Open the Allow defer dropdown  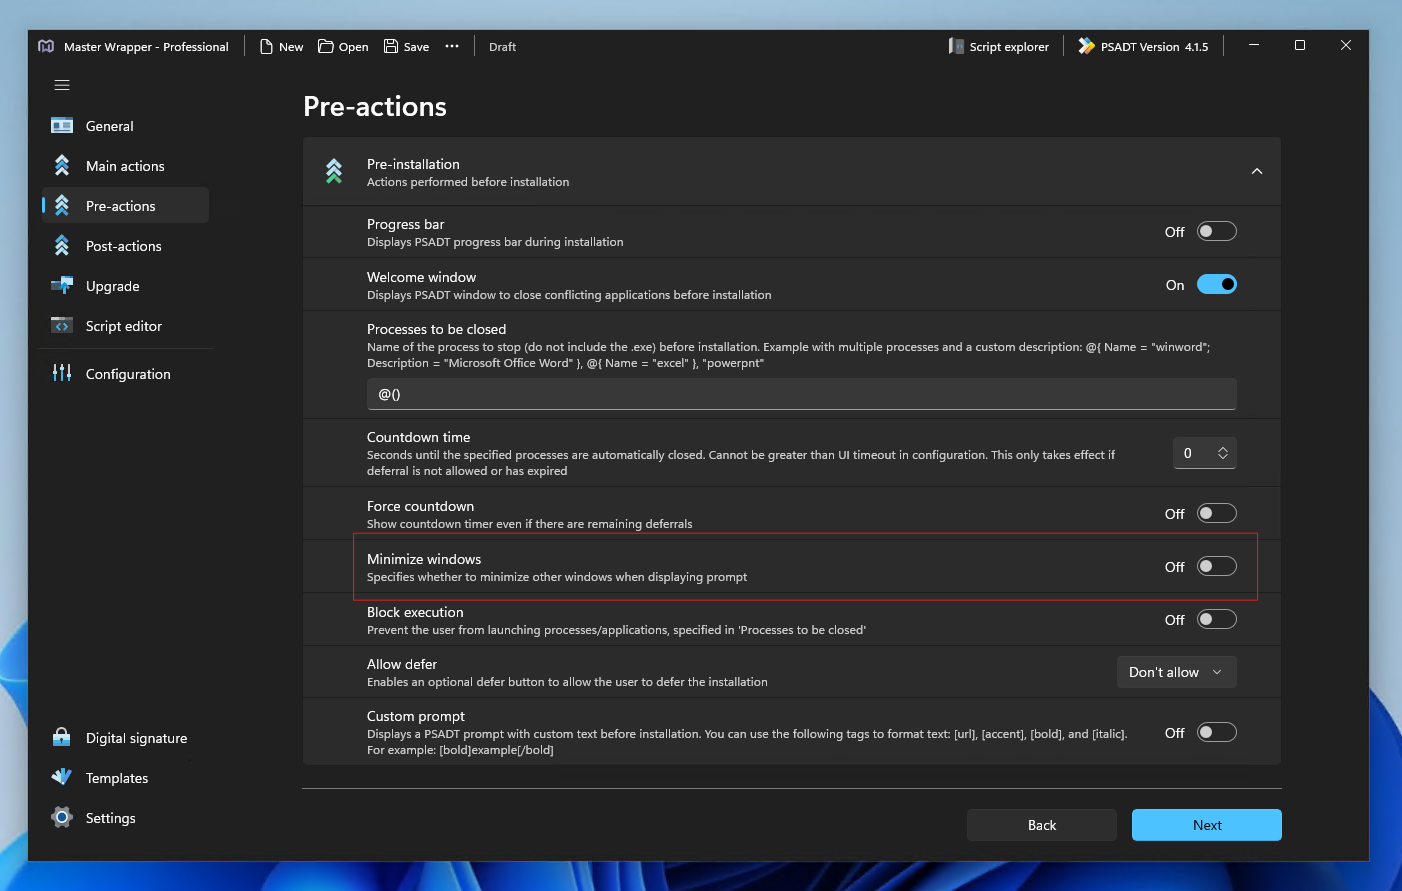coord(1176,672)
